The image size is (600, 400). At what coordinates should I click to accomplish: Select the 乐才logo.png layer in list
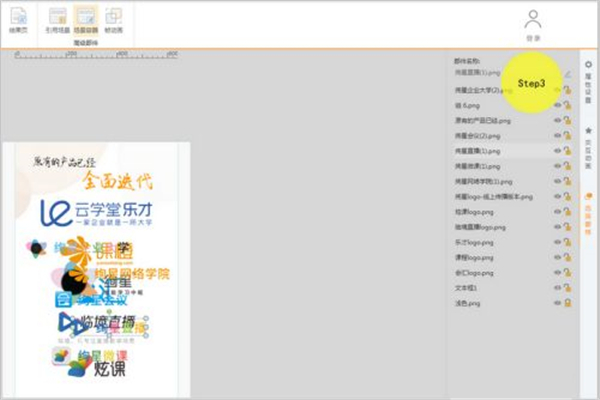pyautogui.click(x=474, y=242)
